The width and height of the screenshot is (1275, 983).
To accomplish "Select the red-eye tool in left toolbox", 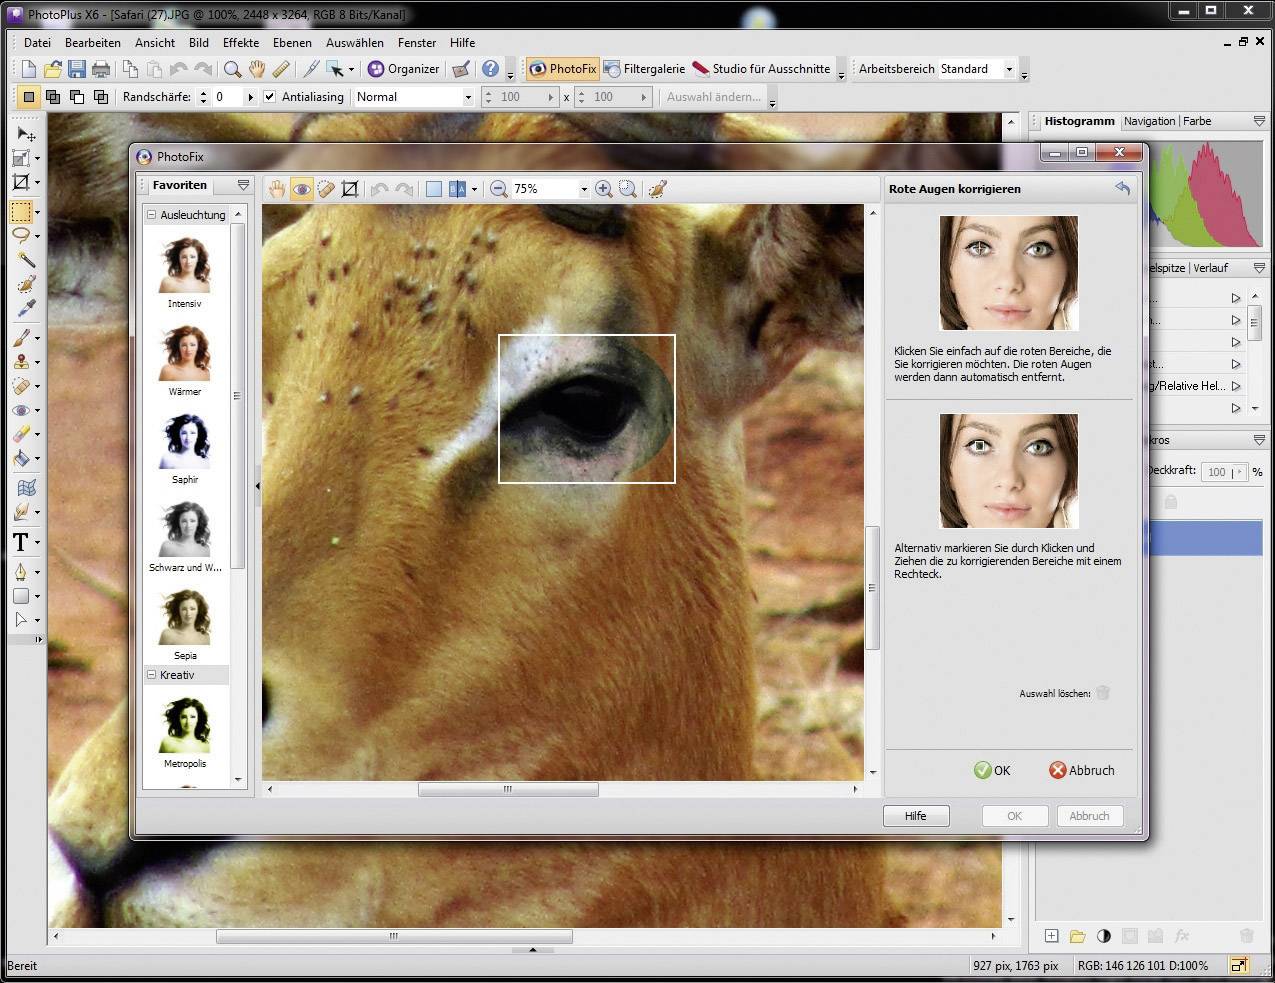I will pos(21,410).
